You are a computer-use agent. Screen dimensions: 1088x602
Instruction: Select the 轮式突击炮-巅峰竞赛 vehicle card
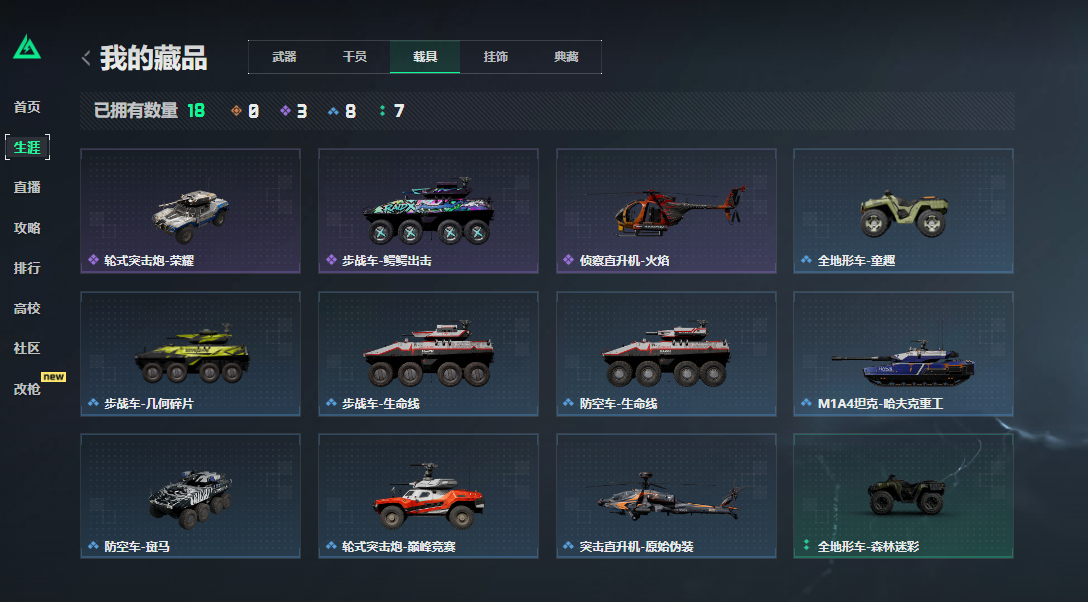pyautogui.click(x=428, y=496)
